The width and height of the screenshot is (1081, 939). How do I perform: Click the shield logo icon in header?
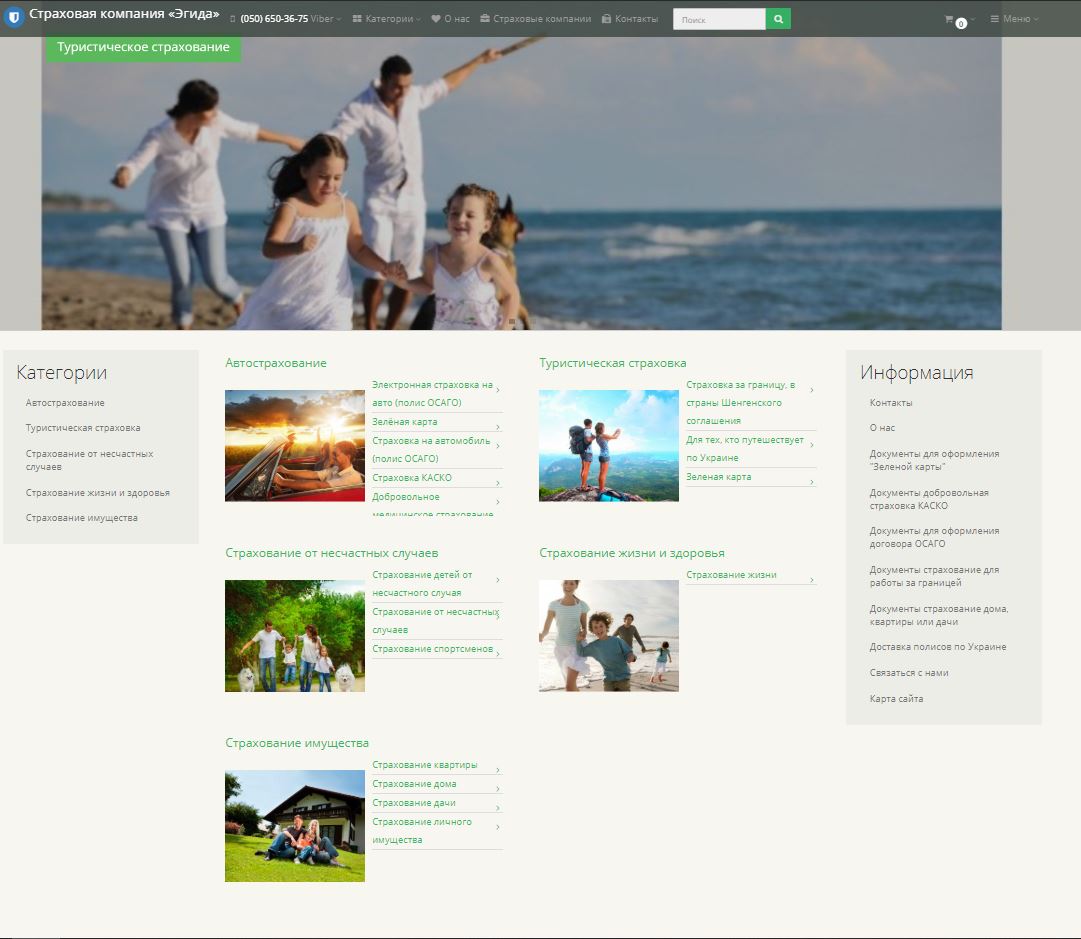pos(14,17)
